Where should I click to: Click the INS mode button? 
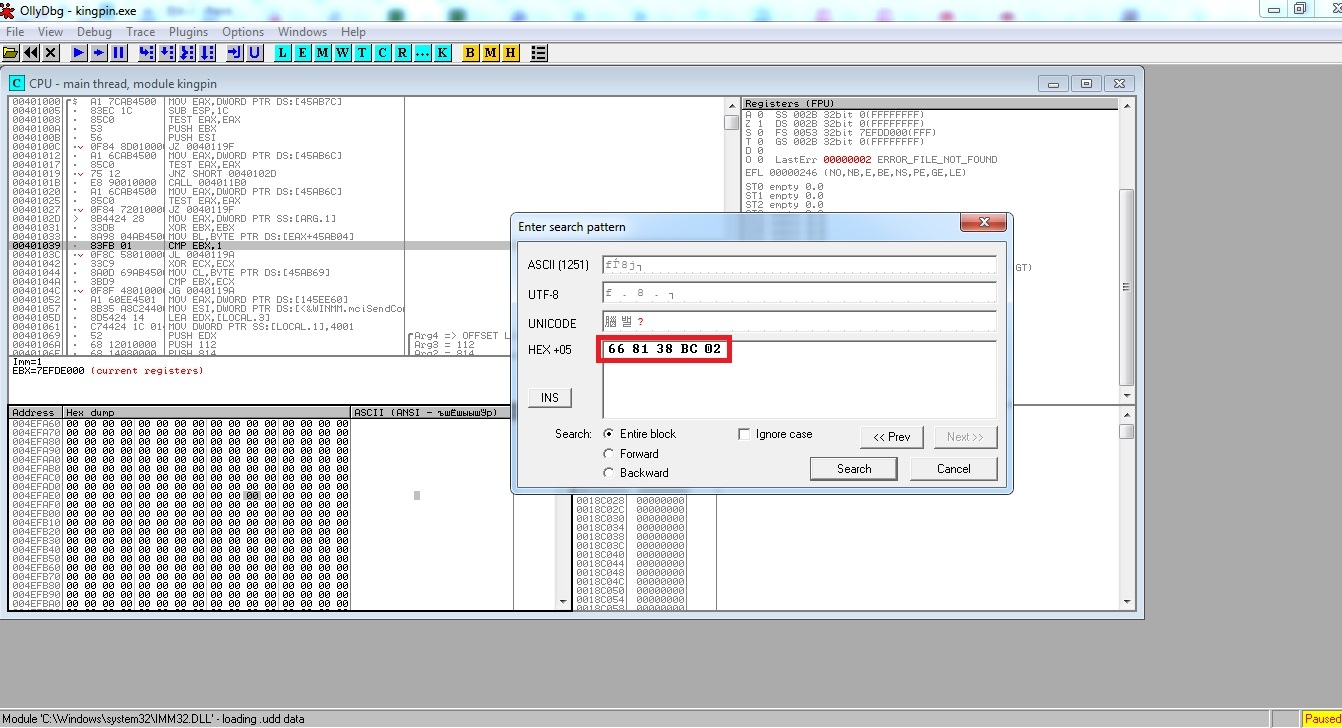pyautogui.click(x=550, y=398)
